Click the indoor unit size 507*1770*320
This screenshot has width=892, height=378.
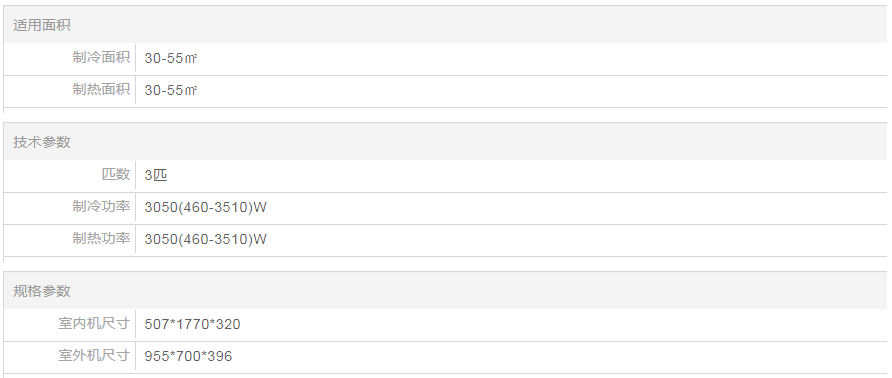192,324
